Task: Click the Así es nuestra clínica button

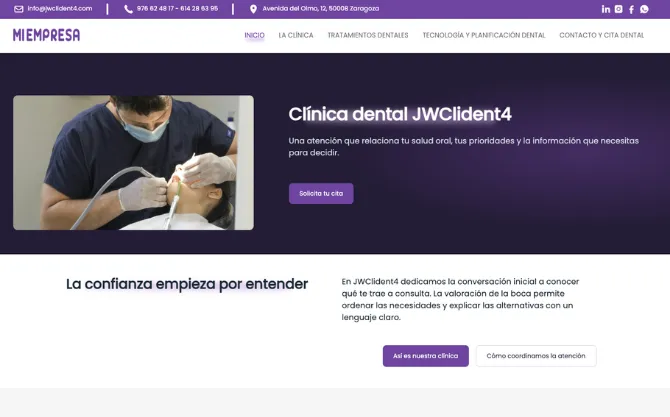Action: (426, 356)
